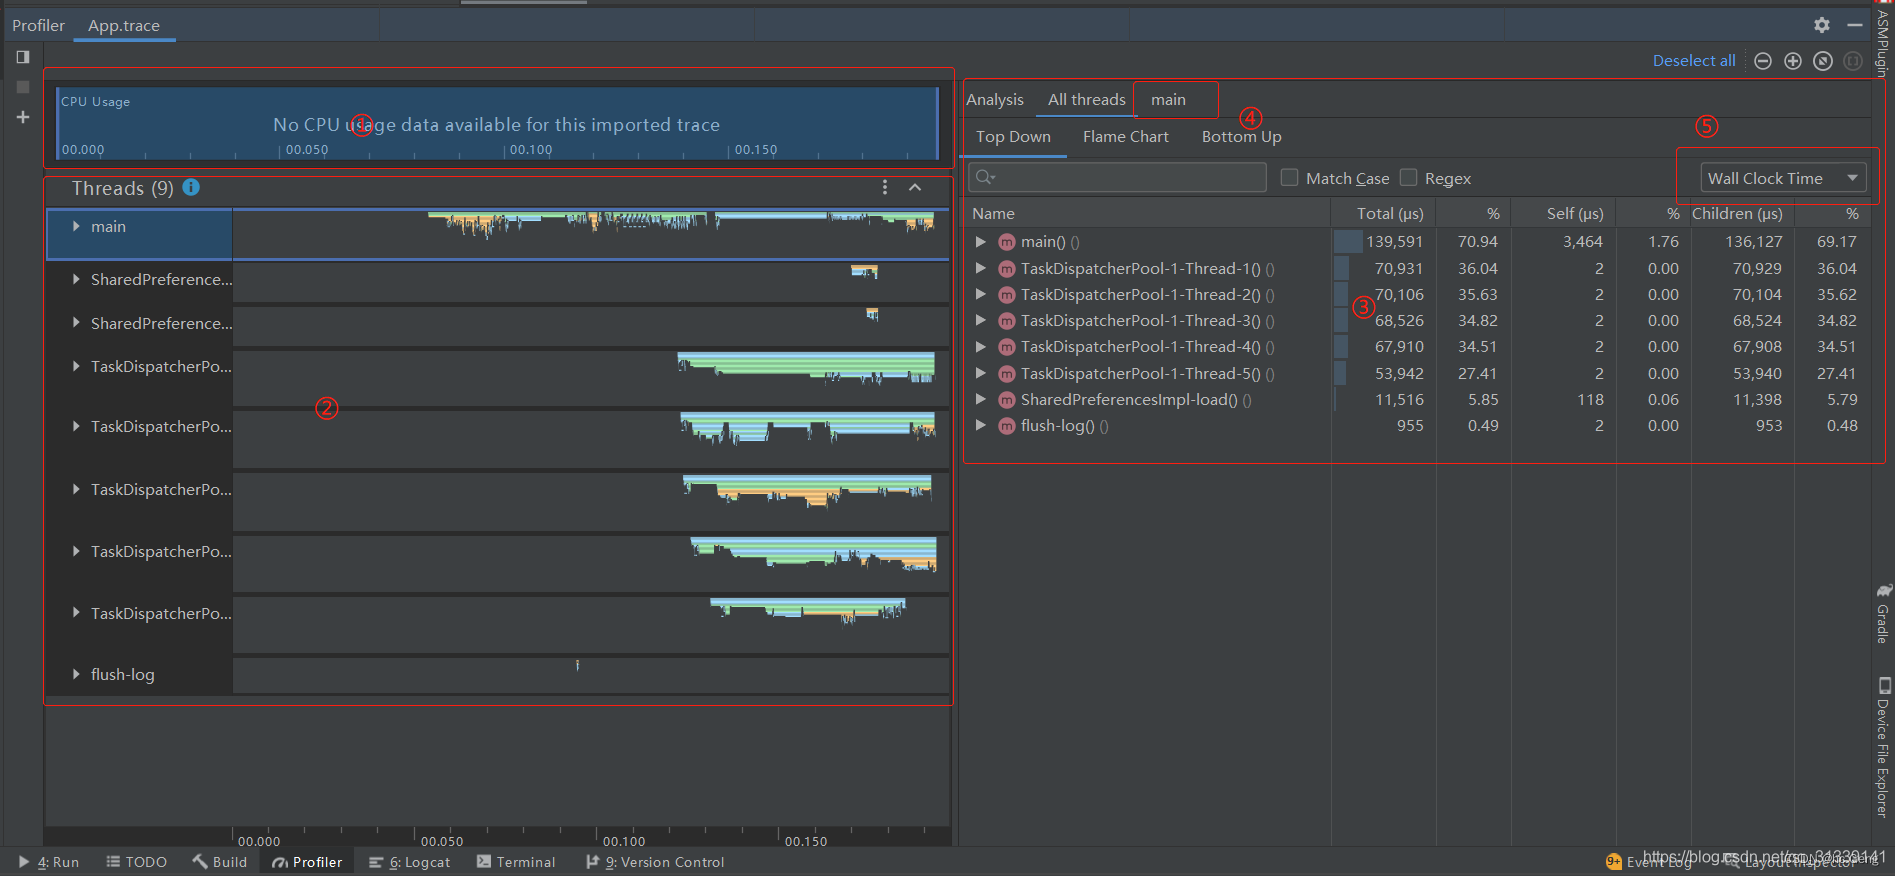Toggle the sessions panel sidebar icon
This screenshot has width=1895, height=876.
click(x=23, y=57)
